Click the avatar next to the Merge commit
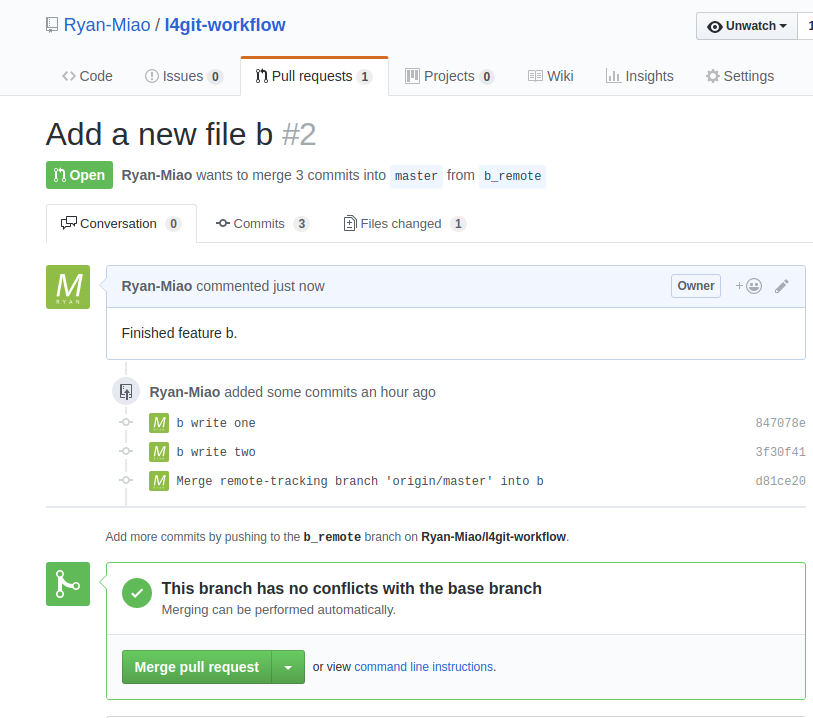The image size is (813, 718). 159,481
